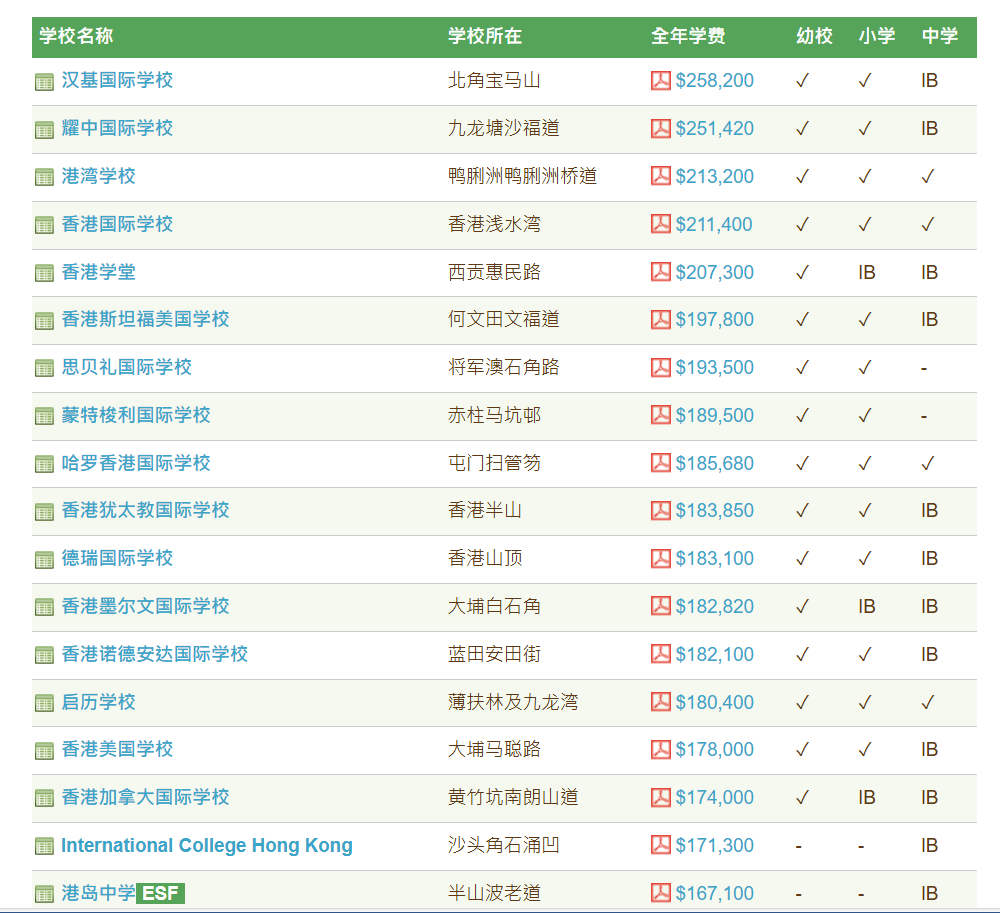Open the 香港诺德安达国际学校 link
The height and width of the screenshot is (913, 1000).
coord(154,654)
